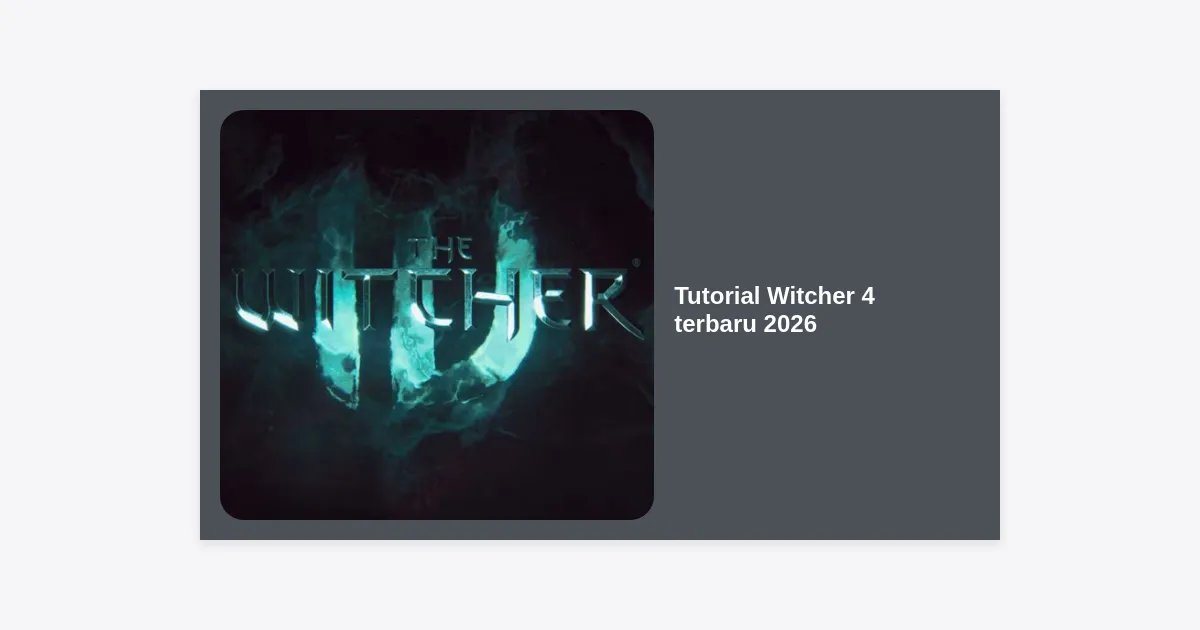Click the small 'THE' text in the logo

tap(441, 250)
